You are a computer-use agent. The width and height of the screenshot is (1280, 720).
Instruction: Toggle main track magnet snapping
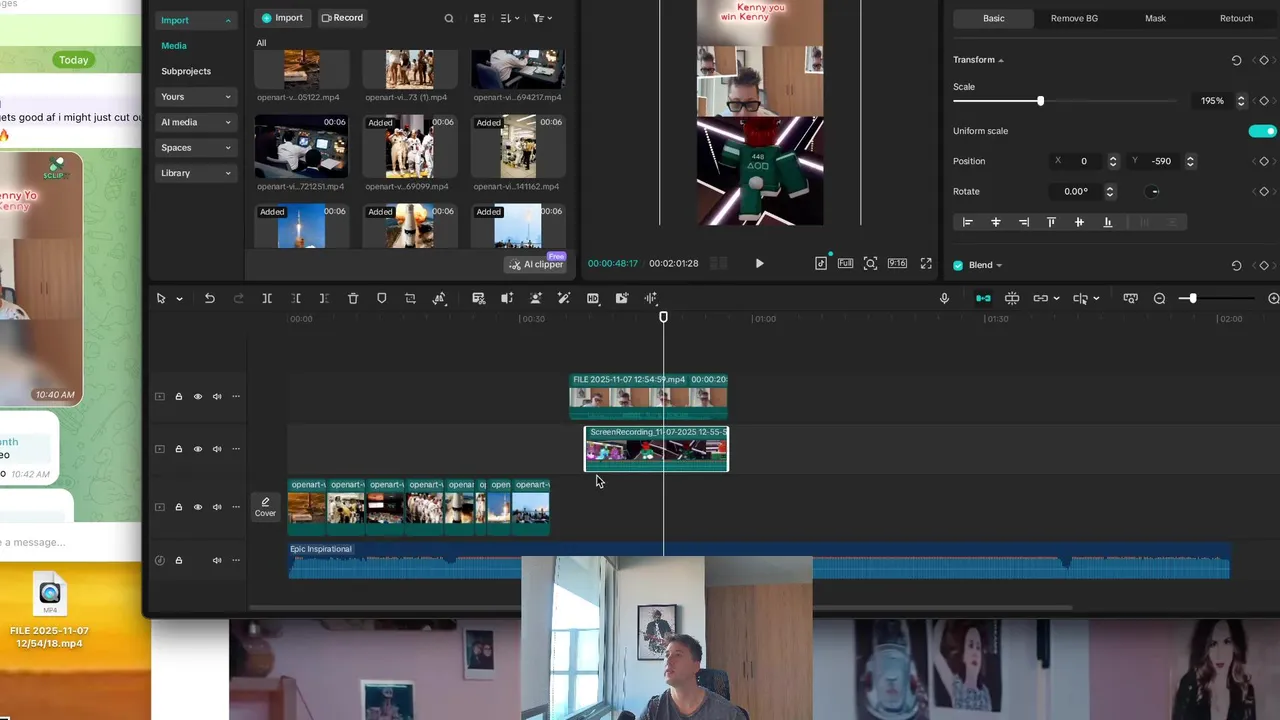point(983,298)
